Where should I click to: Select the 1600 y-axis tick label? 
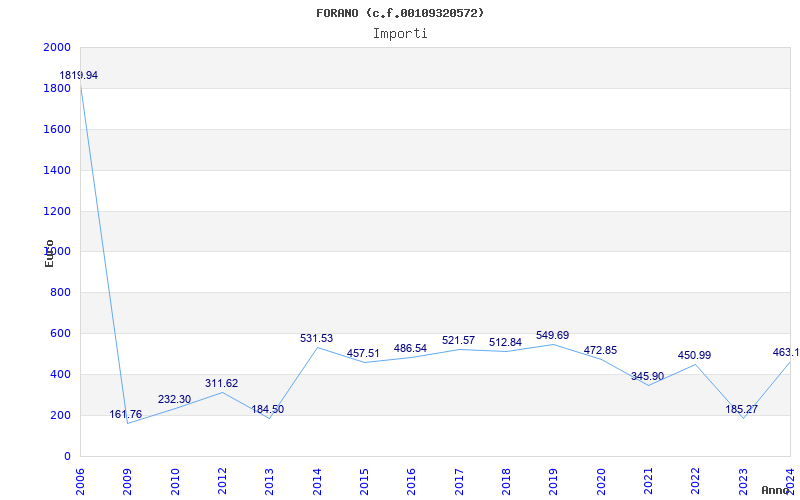(x=57, y=129)
